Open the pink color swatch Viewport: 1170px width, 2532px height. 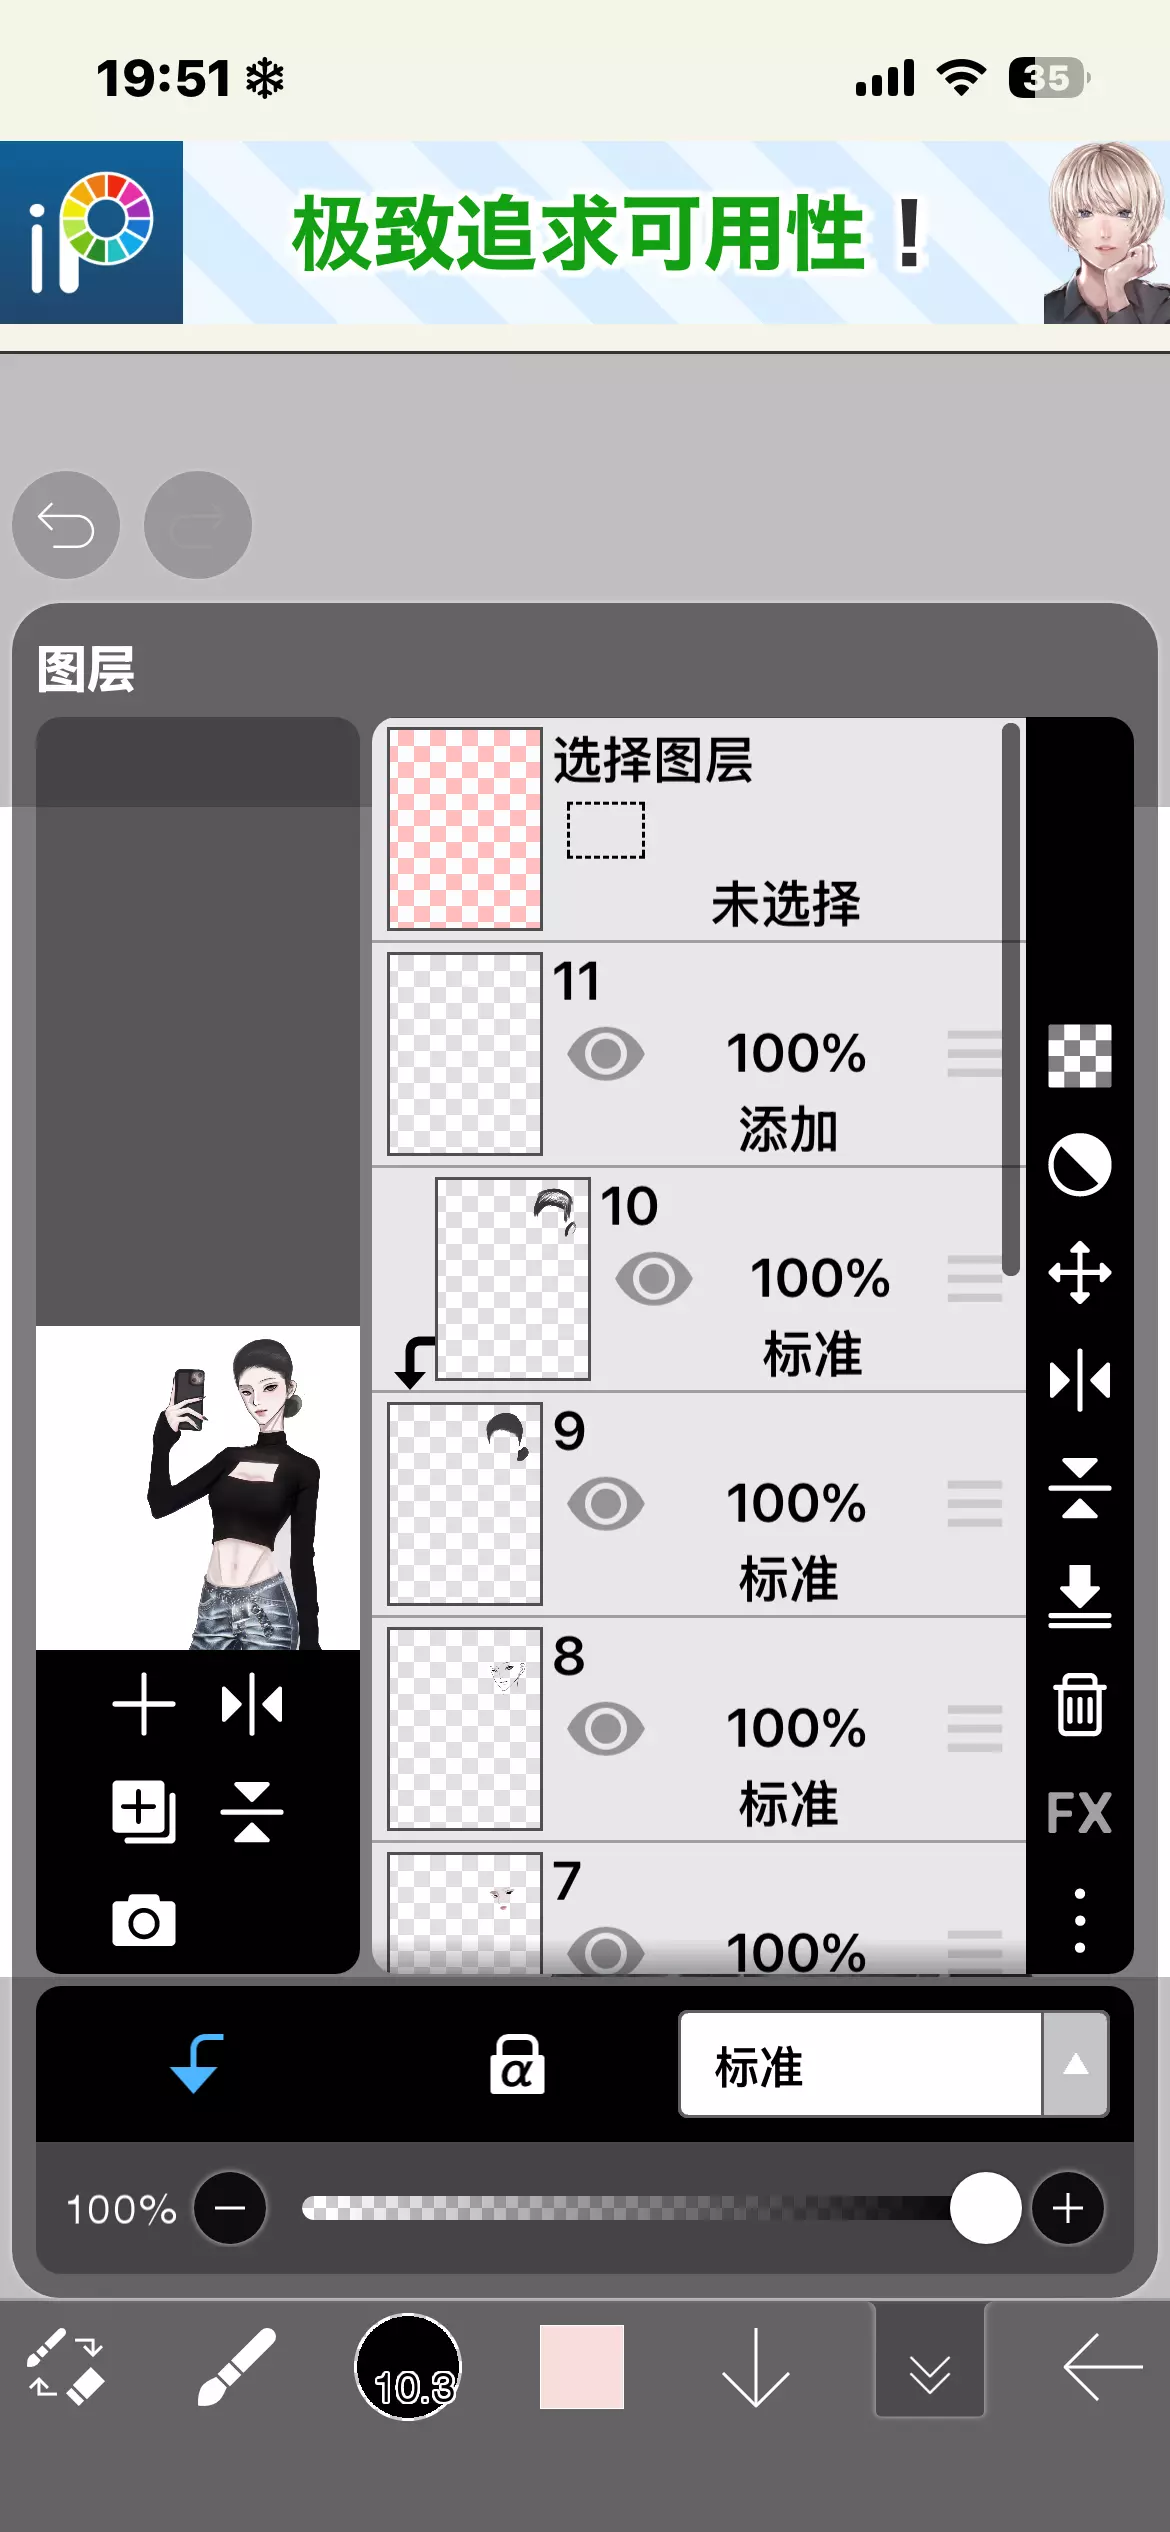582,2367
